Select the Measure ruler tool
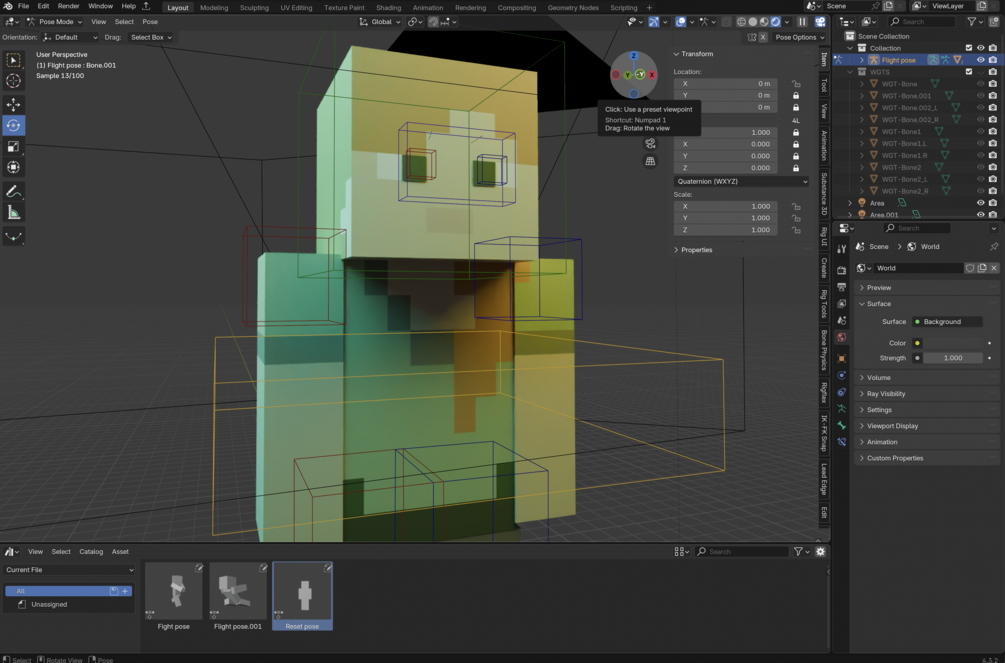Screen dimensions: 1005x663 13,213
